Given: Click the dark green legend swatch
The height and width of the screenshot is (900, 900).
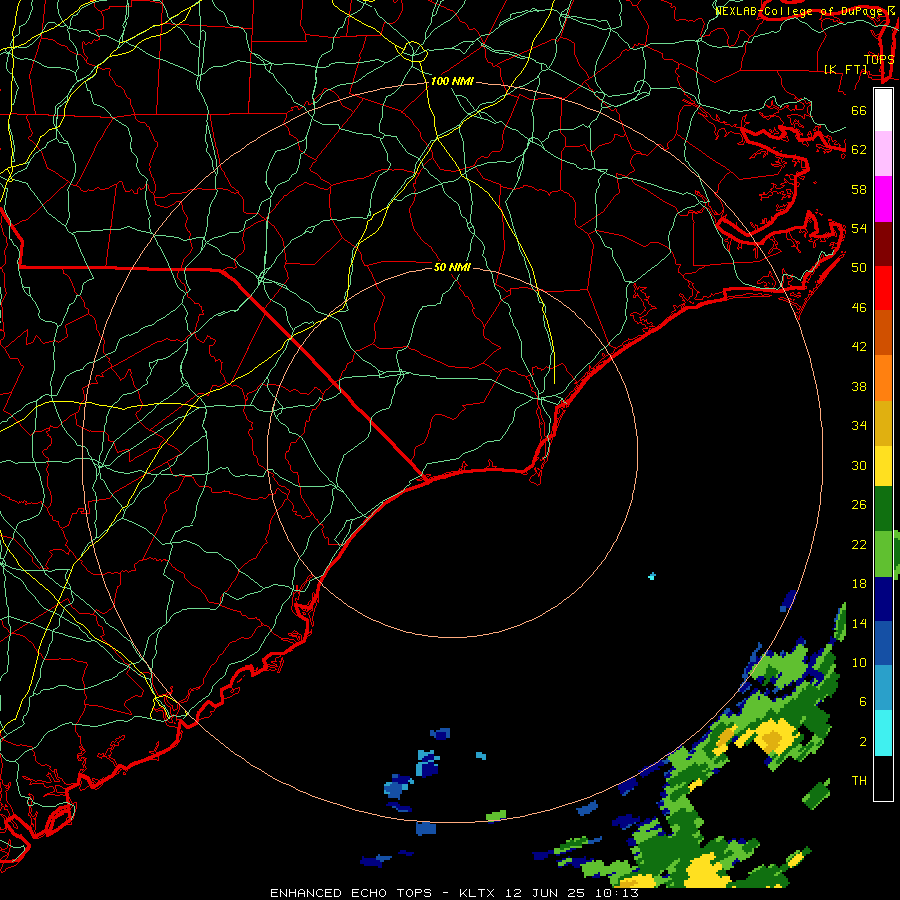Looking at the screenshot, I should coord(883,509).
